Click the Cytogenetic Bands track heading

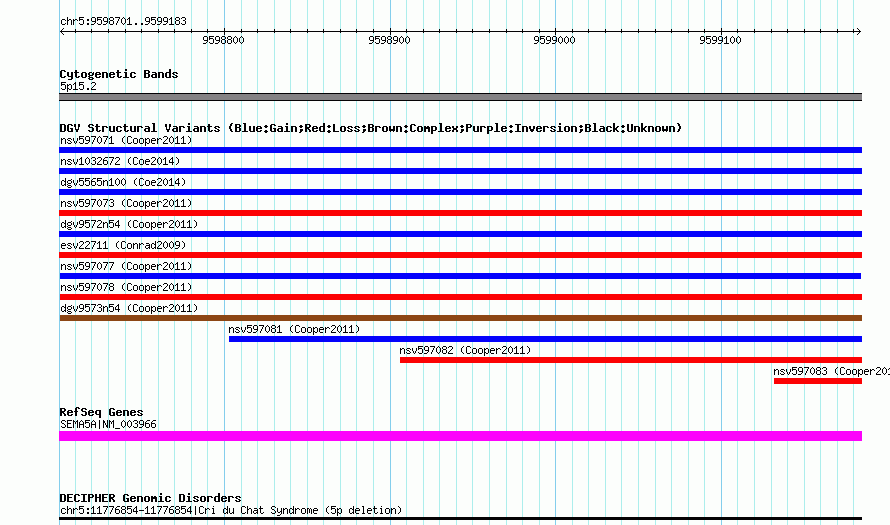click(119, 74)
